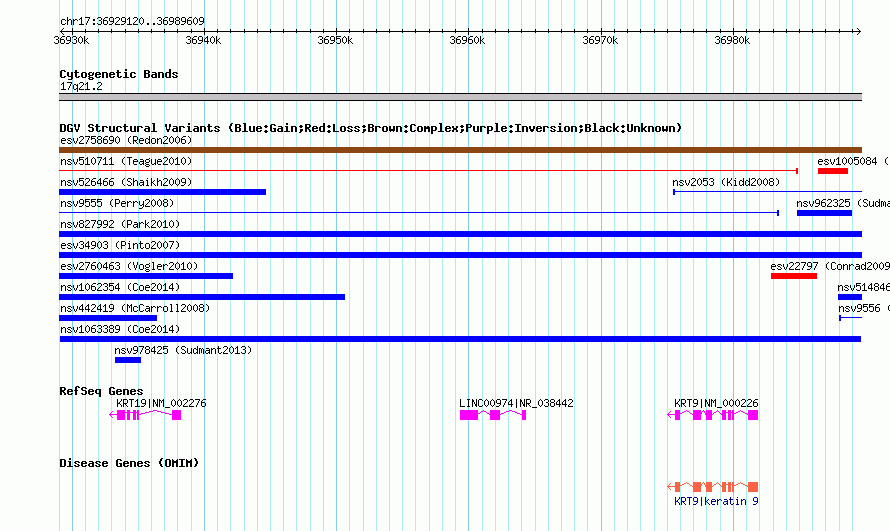Select the magenta KRT19 gene glyph
This screenshot has width=890, height=531.
(x=145, y=415)
